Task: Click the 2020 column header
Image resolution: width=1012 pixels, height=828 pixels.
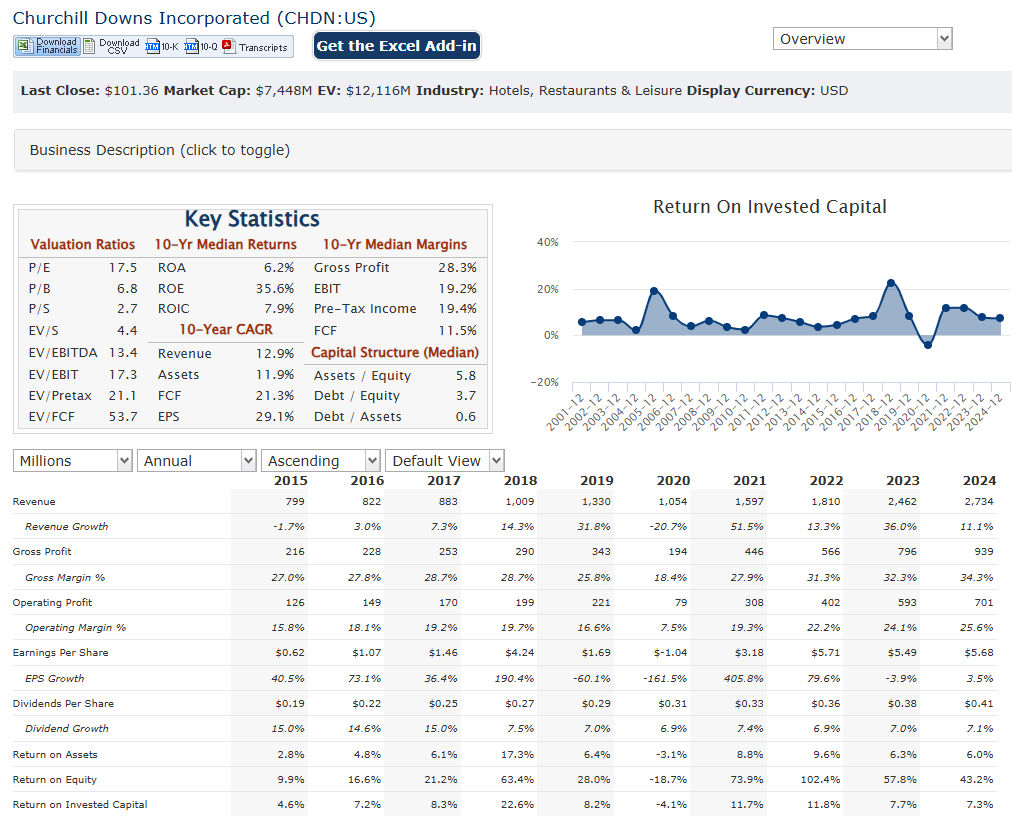Action: click(x=673, y=481)
